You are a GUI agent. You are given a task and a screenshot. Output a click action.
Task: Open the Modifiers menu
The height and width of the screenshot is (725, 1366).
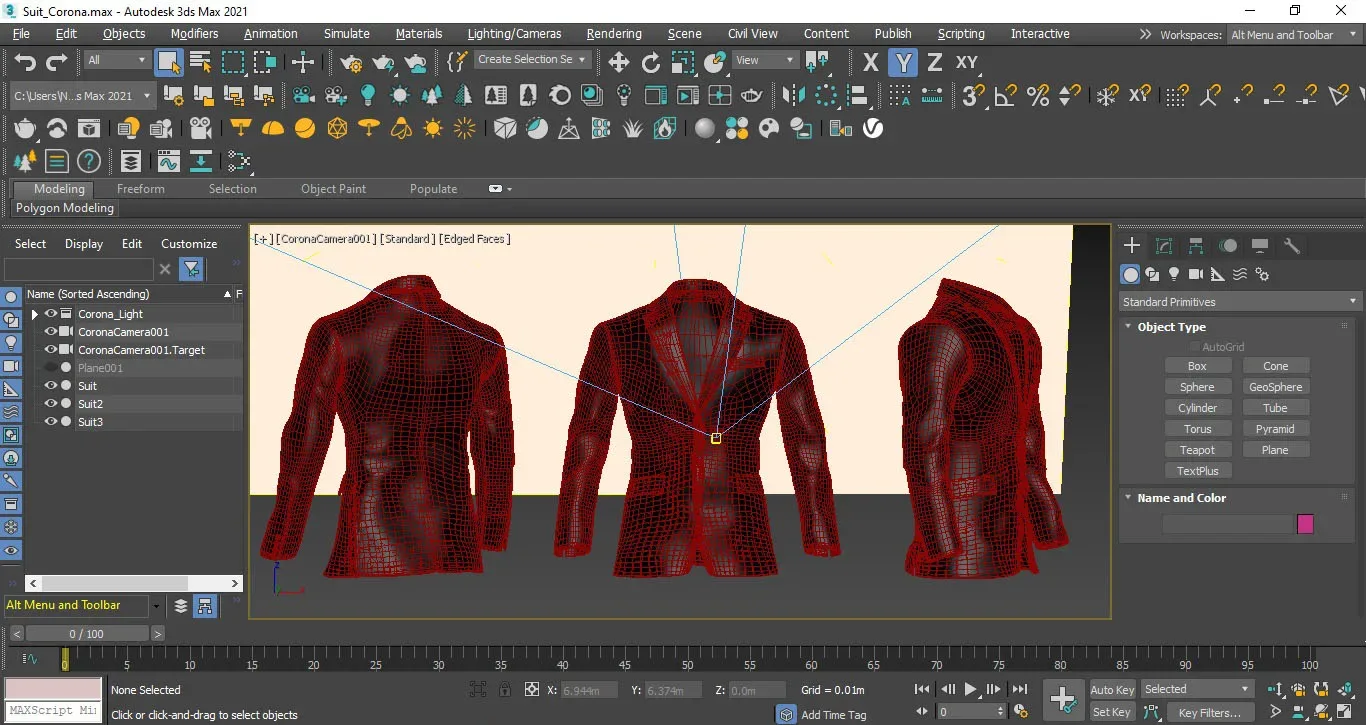pos(194,34)
